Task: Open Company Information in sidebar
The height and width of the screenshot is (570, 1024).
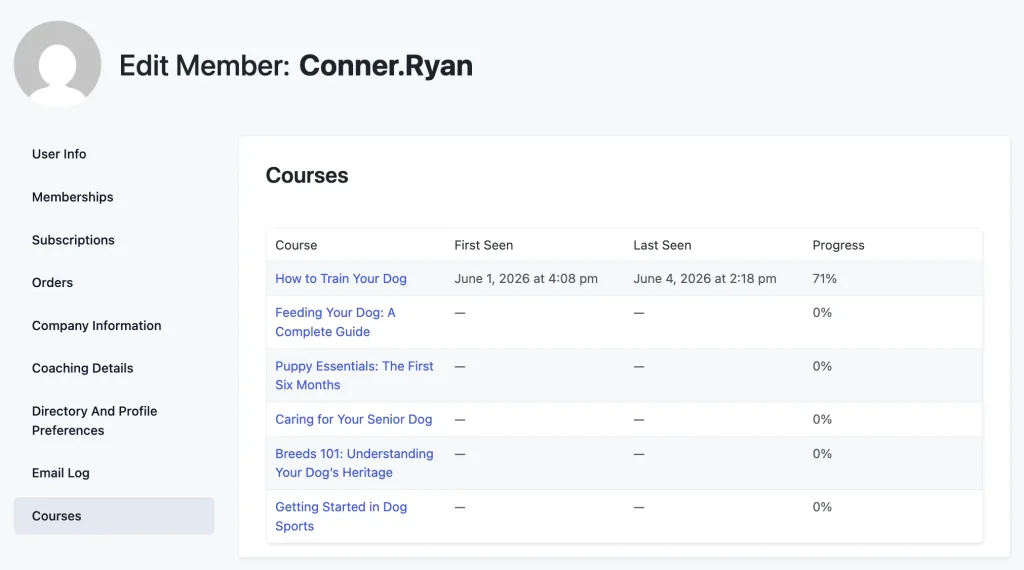Action: (97, 326)
